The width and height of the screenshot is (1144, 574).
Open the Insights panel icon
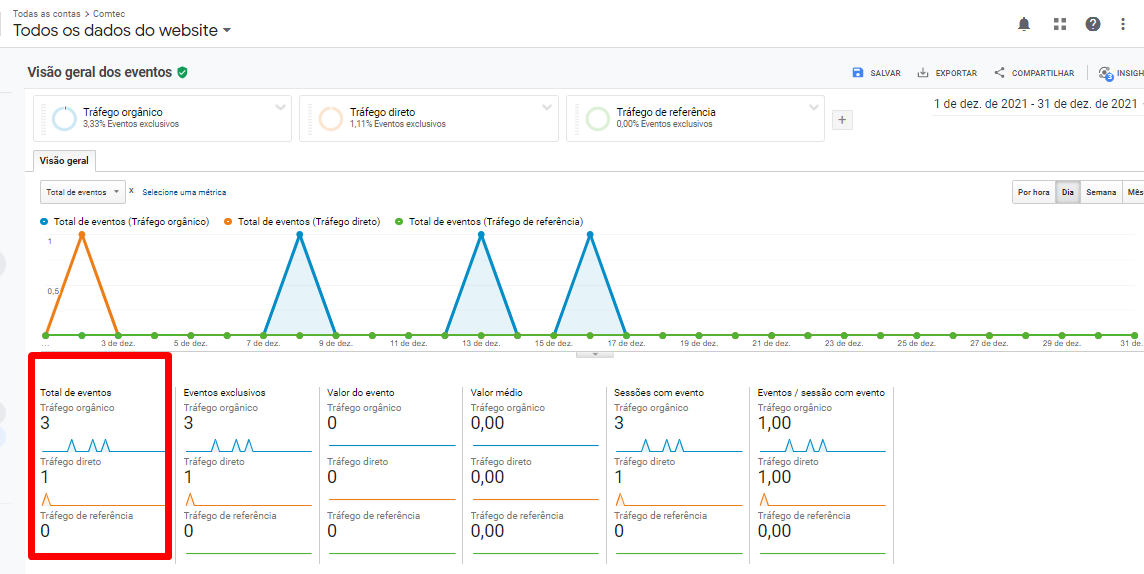coord(1105,73)
